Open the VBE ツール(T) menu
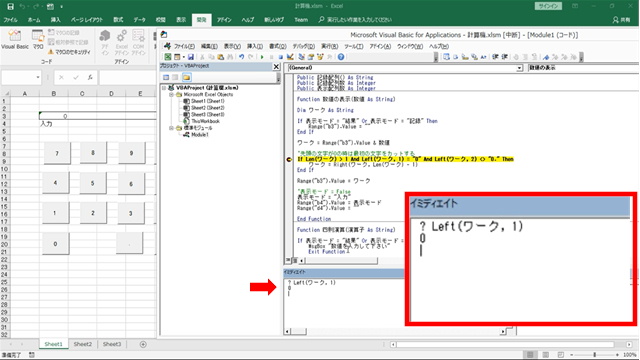This screenshot has height=360, width=640. click(353, 47)
